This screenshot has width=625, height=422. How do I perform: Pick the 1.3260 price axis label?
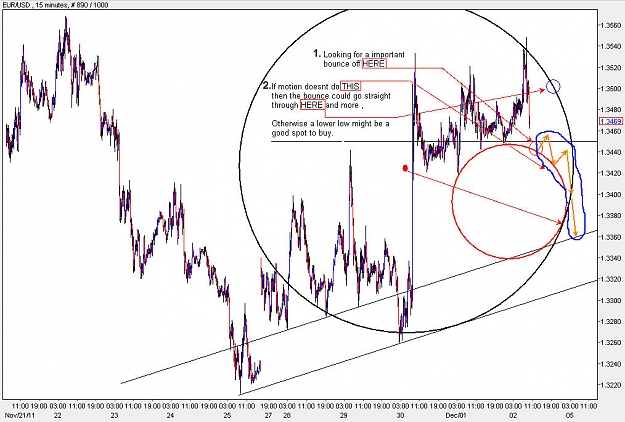click(x=612, y=343)
